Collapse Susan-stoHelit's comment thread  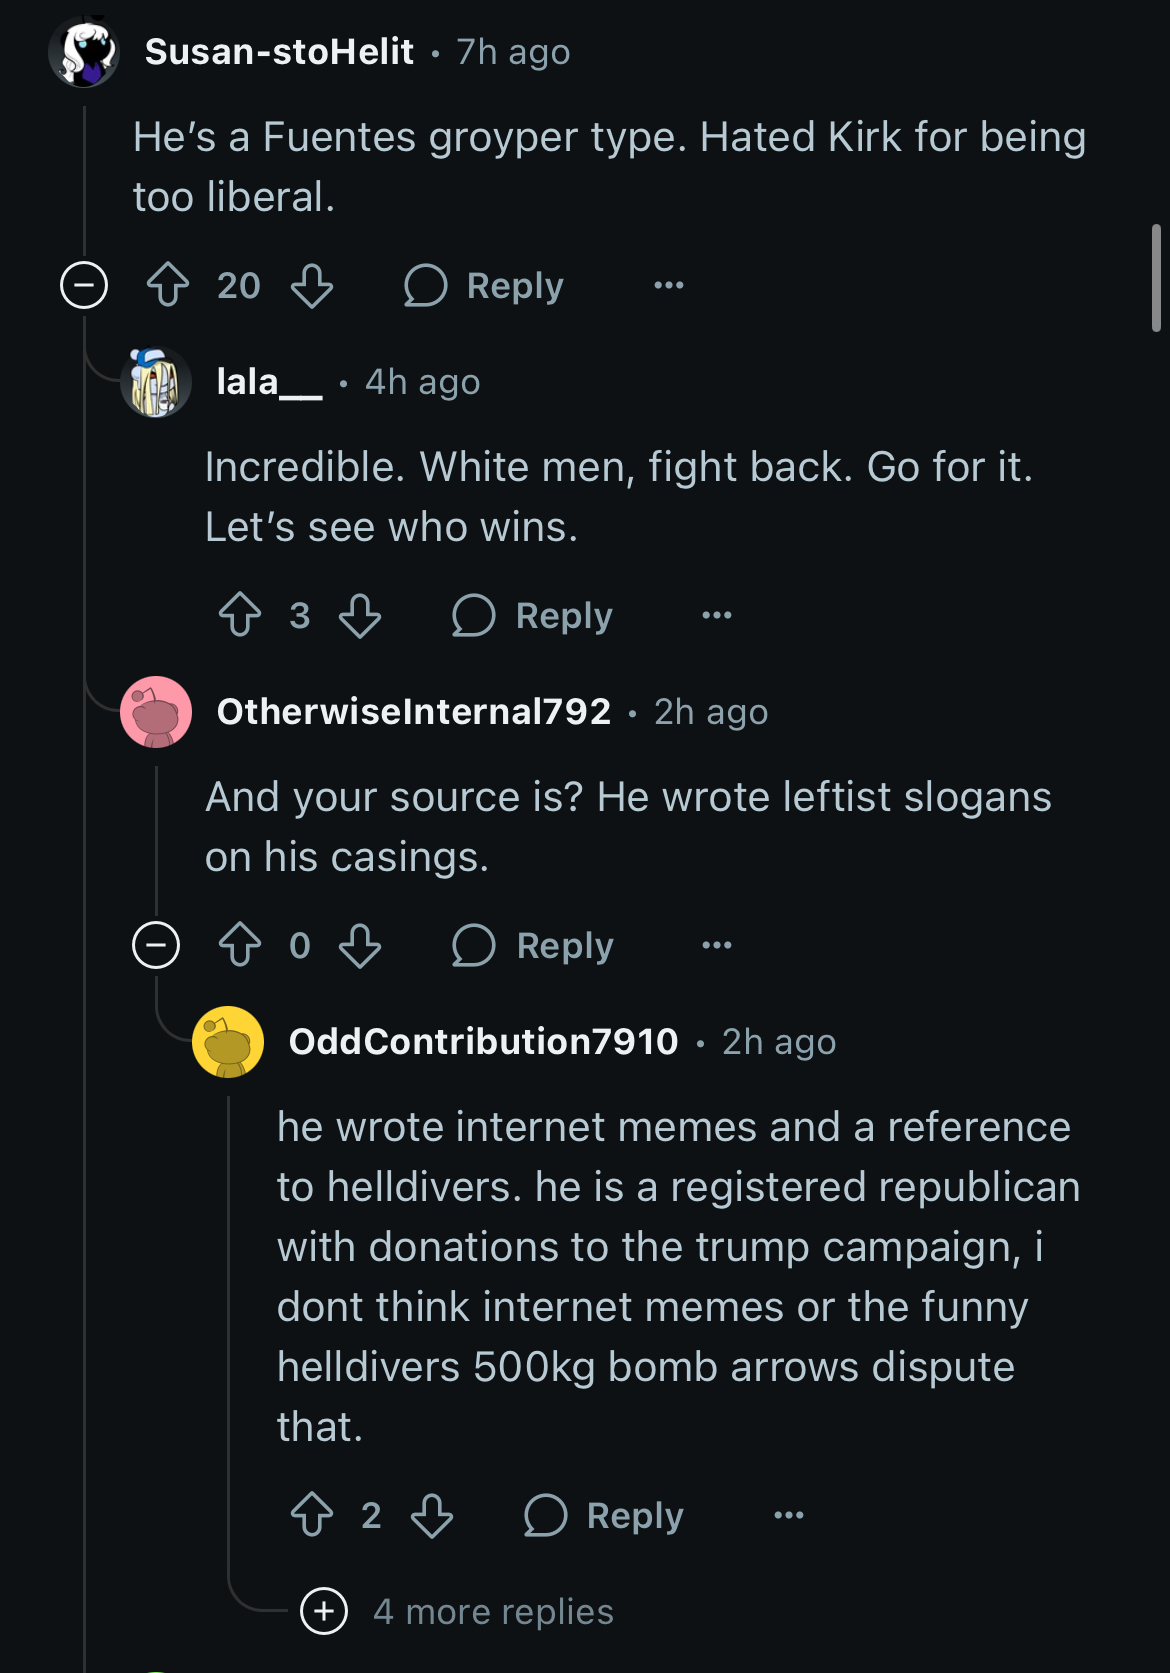84,285
